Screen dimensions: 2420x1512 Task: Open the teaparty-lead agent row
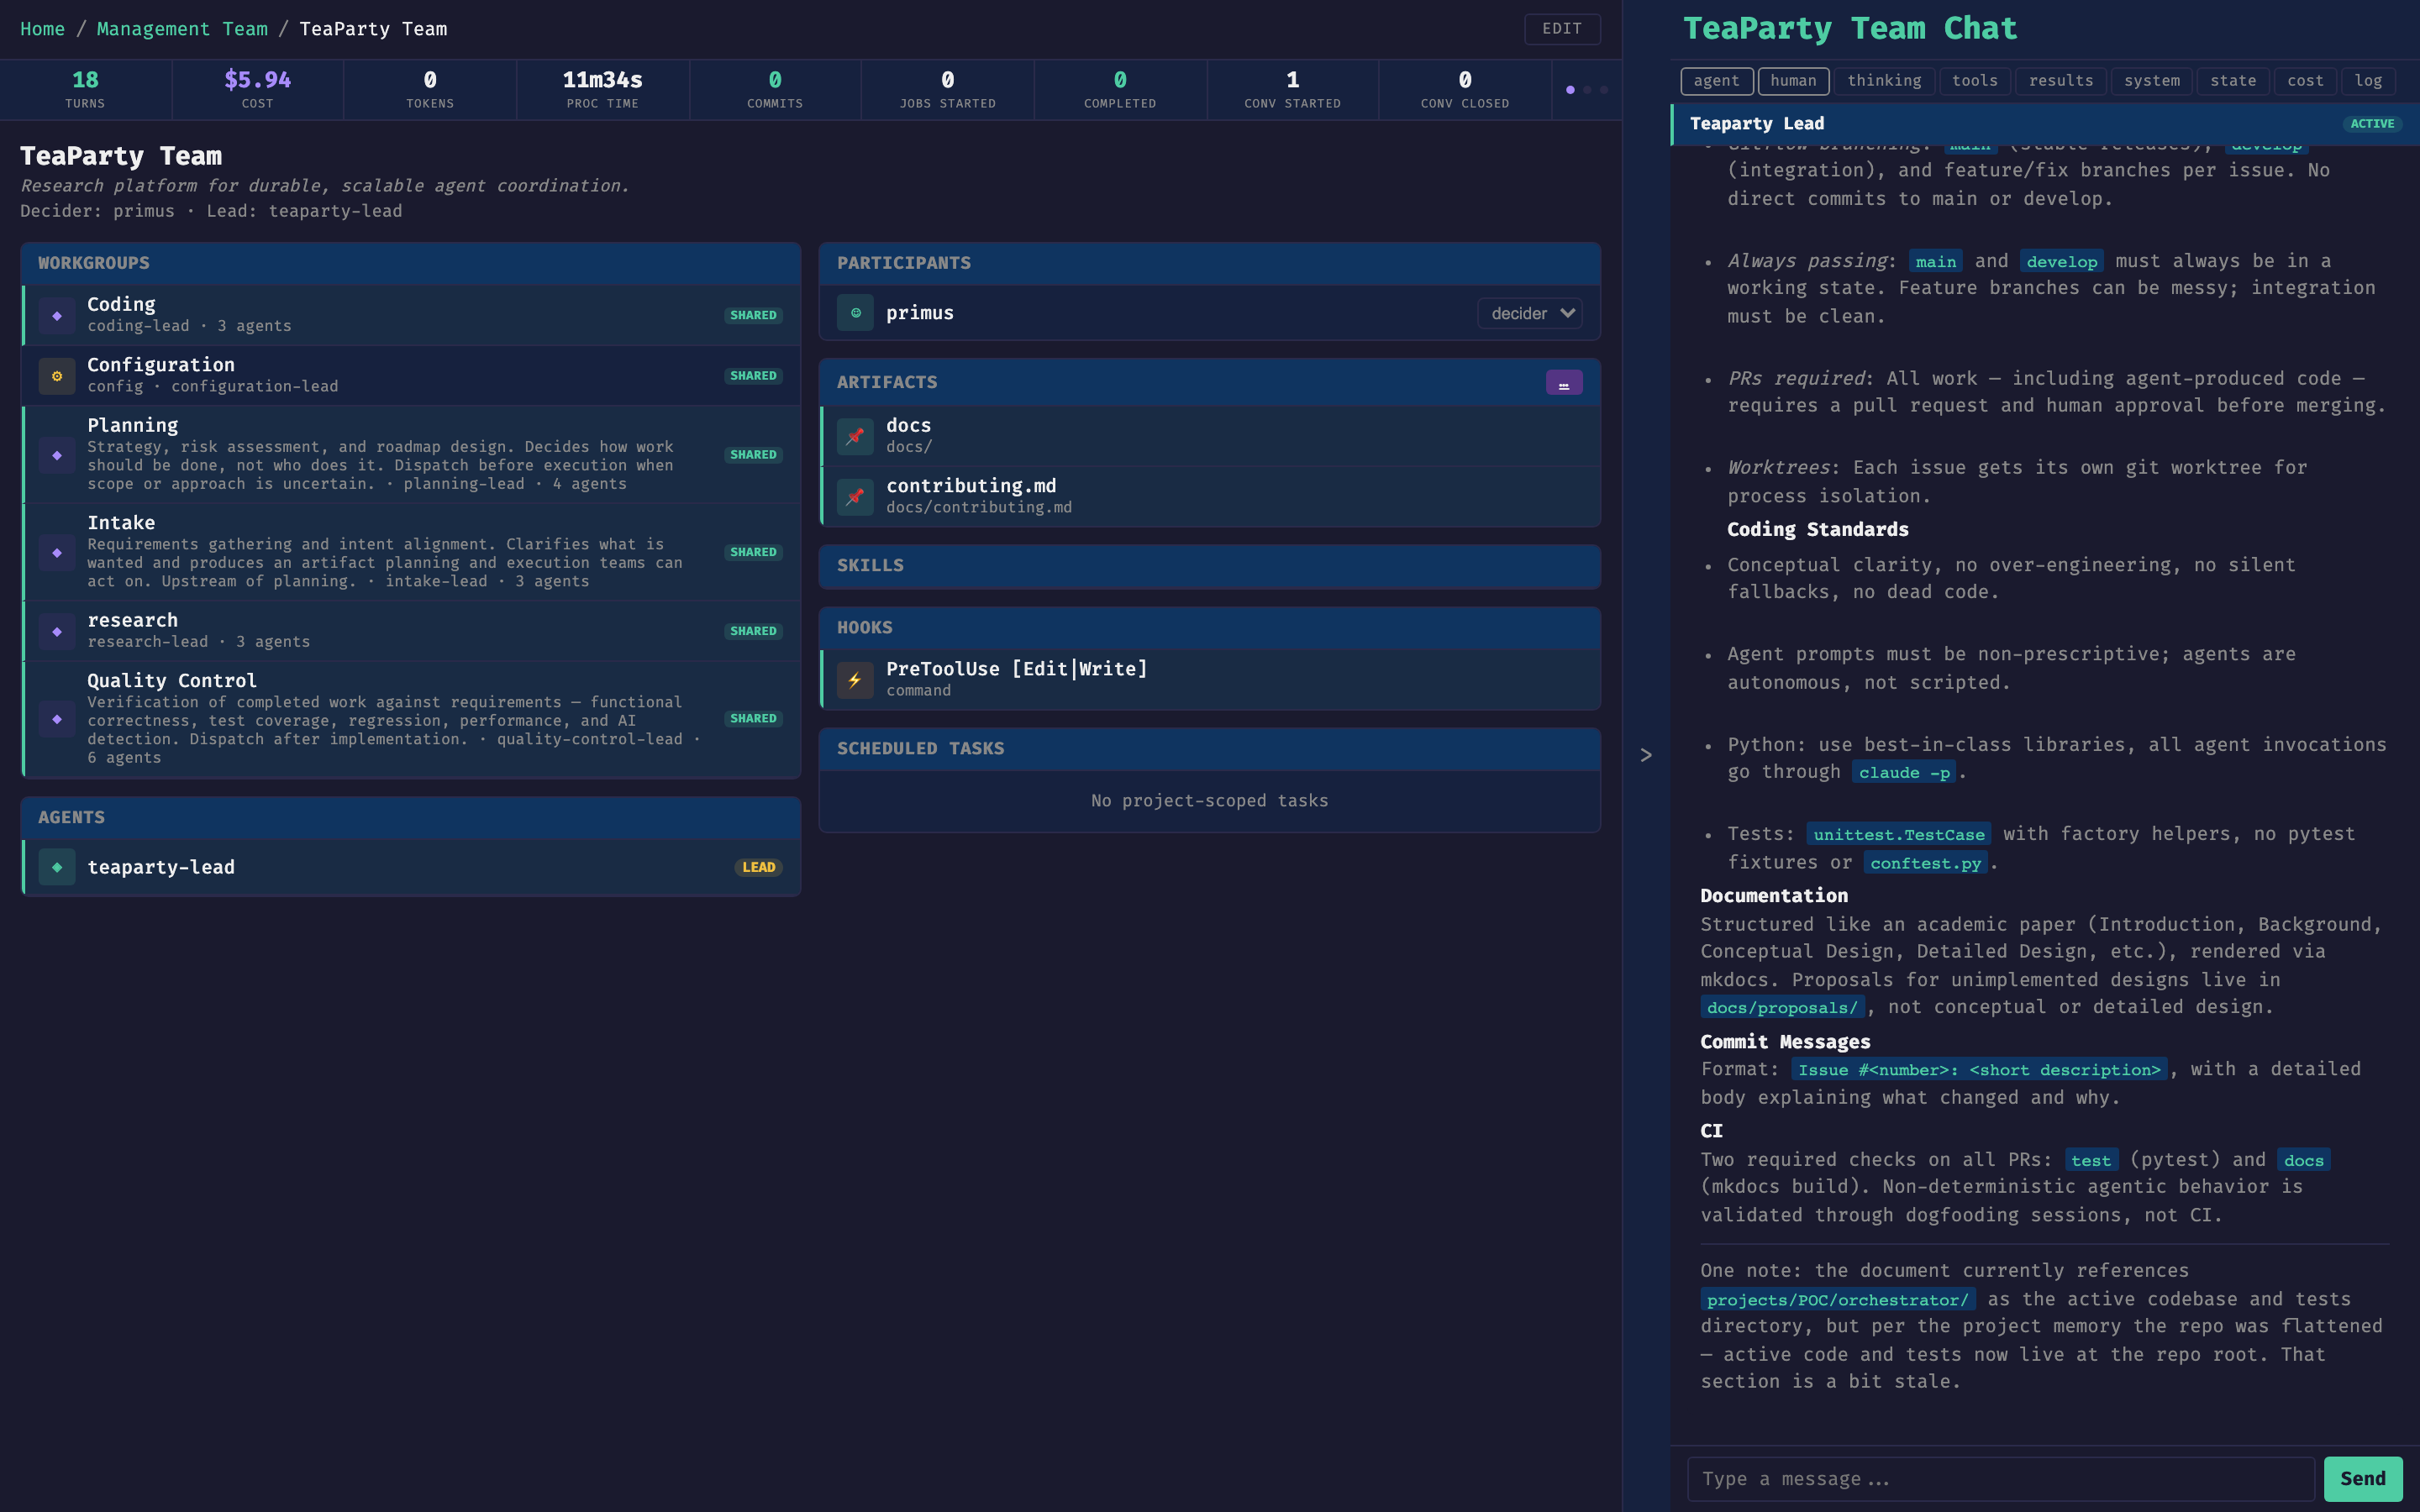click(x=411, y=867)
